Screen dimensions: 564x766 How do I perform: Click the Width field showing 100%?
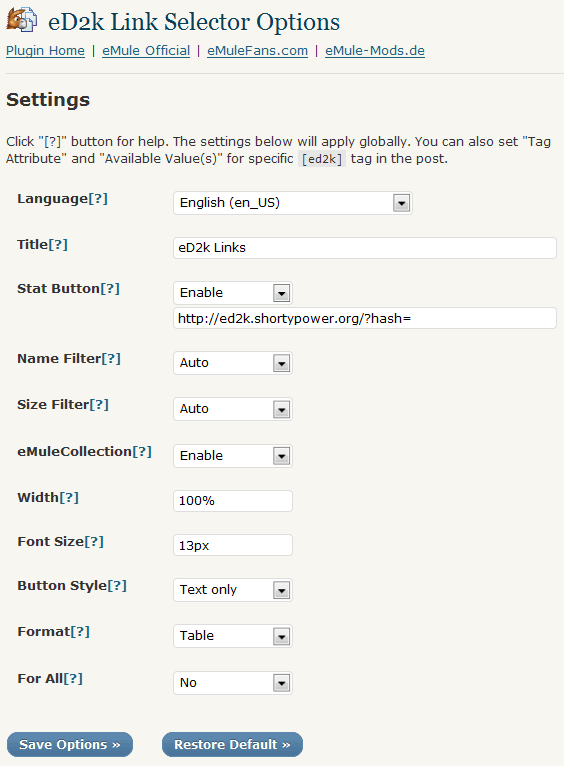pyautogui.click(x=233, y=501)
